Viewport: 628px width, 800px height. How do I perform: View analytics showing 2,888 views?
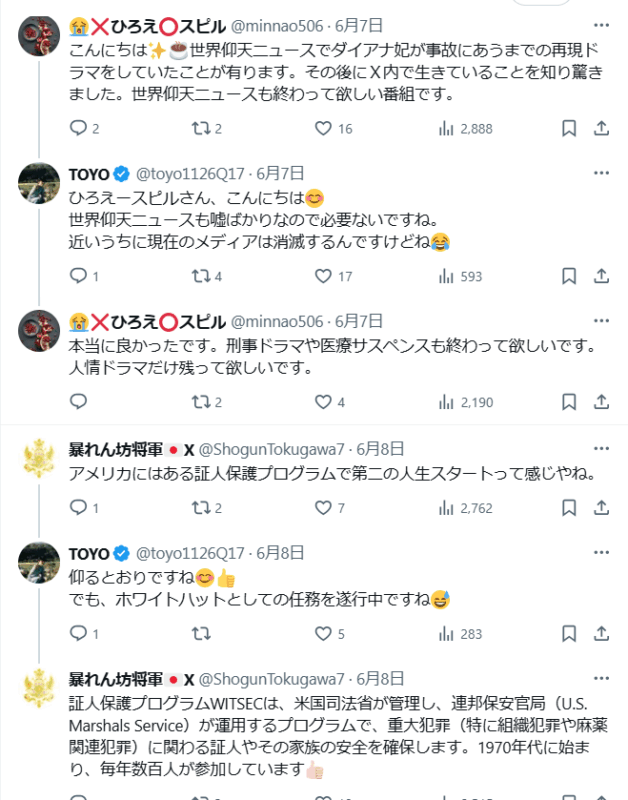point(466,128)
